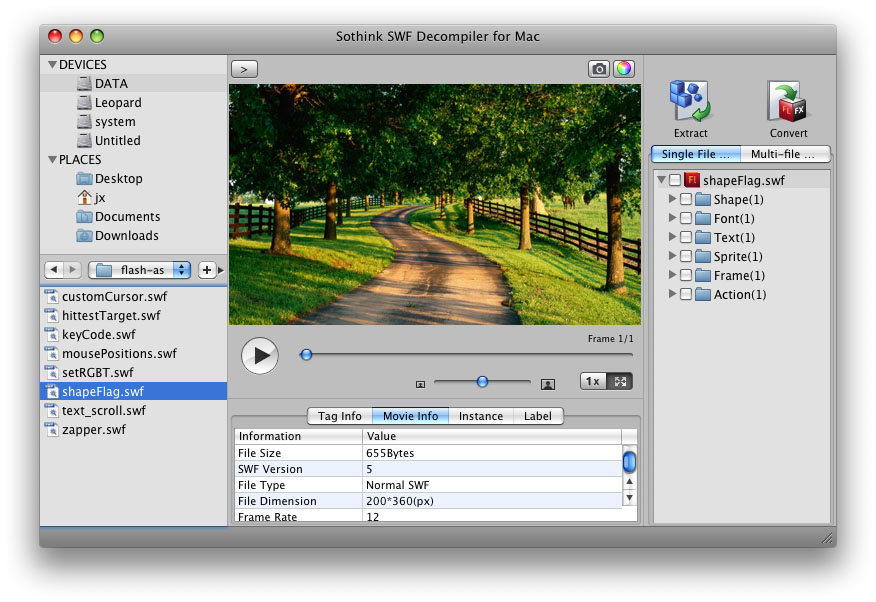
Task: Select shapeFlag.swf in file list
Action: (134, 391)
